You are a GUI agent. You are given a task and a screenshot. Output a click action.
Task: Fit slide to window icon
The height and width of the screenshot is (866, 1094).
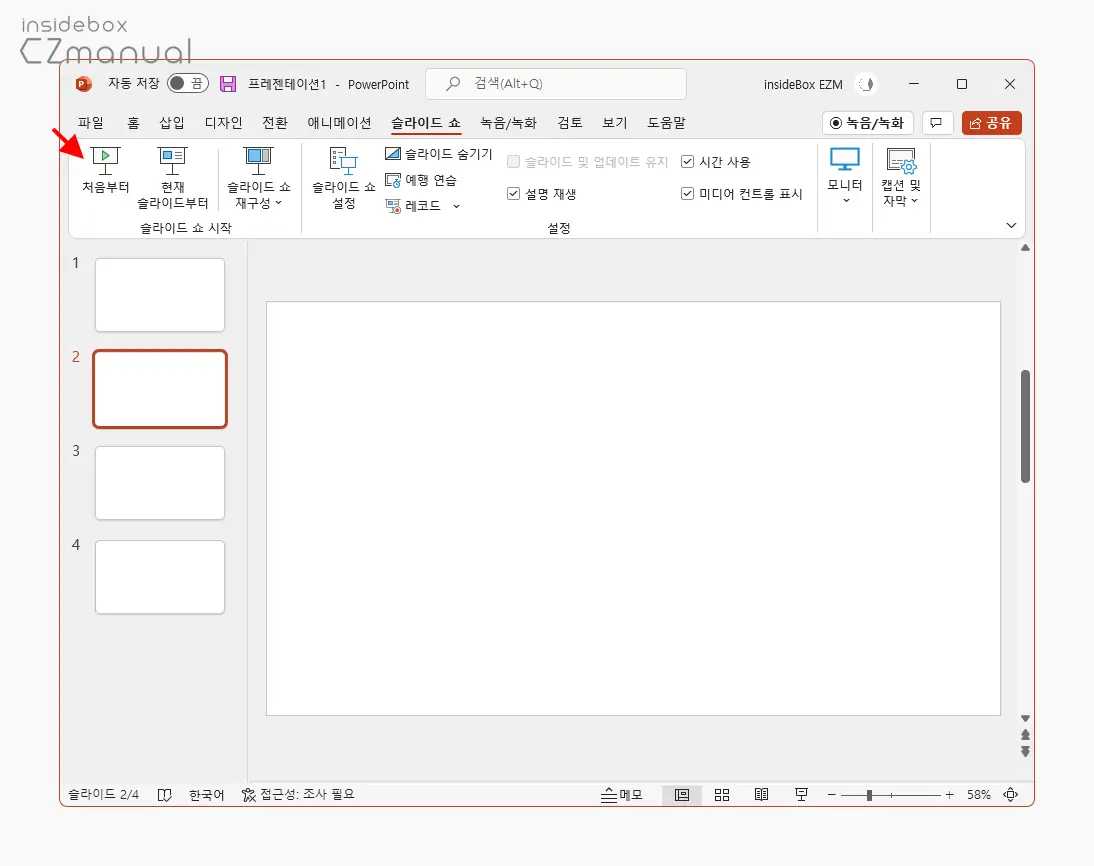[x=1010, y=795]
